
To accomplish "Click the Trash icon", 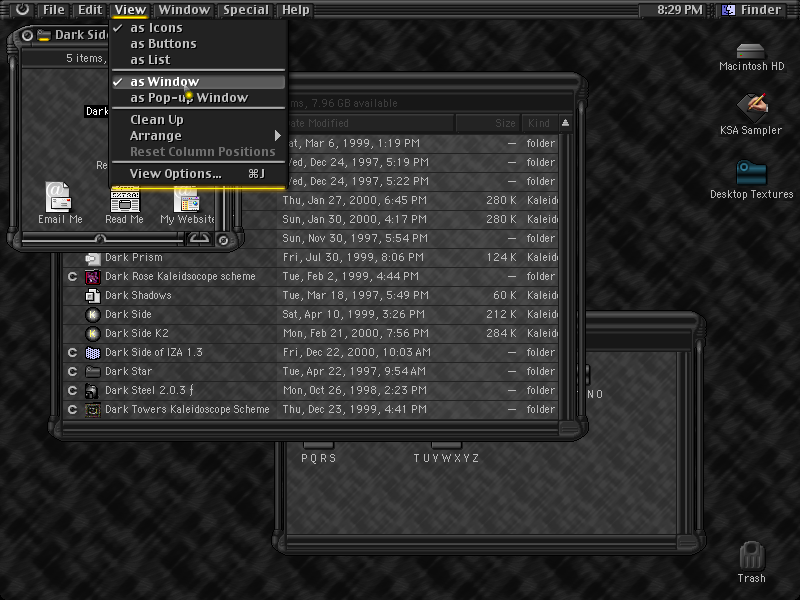I will pyautogui.click(x=751, y=556).
